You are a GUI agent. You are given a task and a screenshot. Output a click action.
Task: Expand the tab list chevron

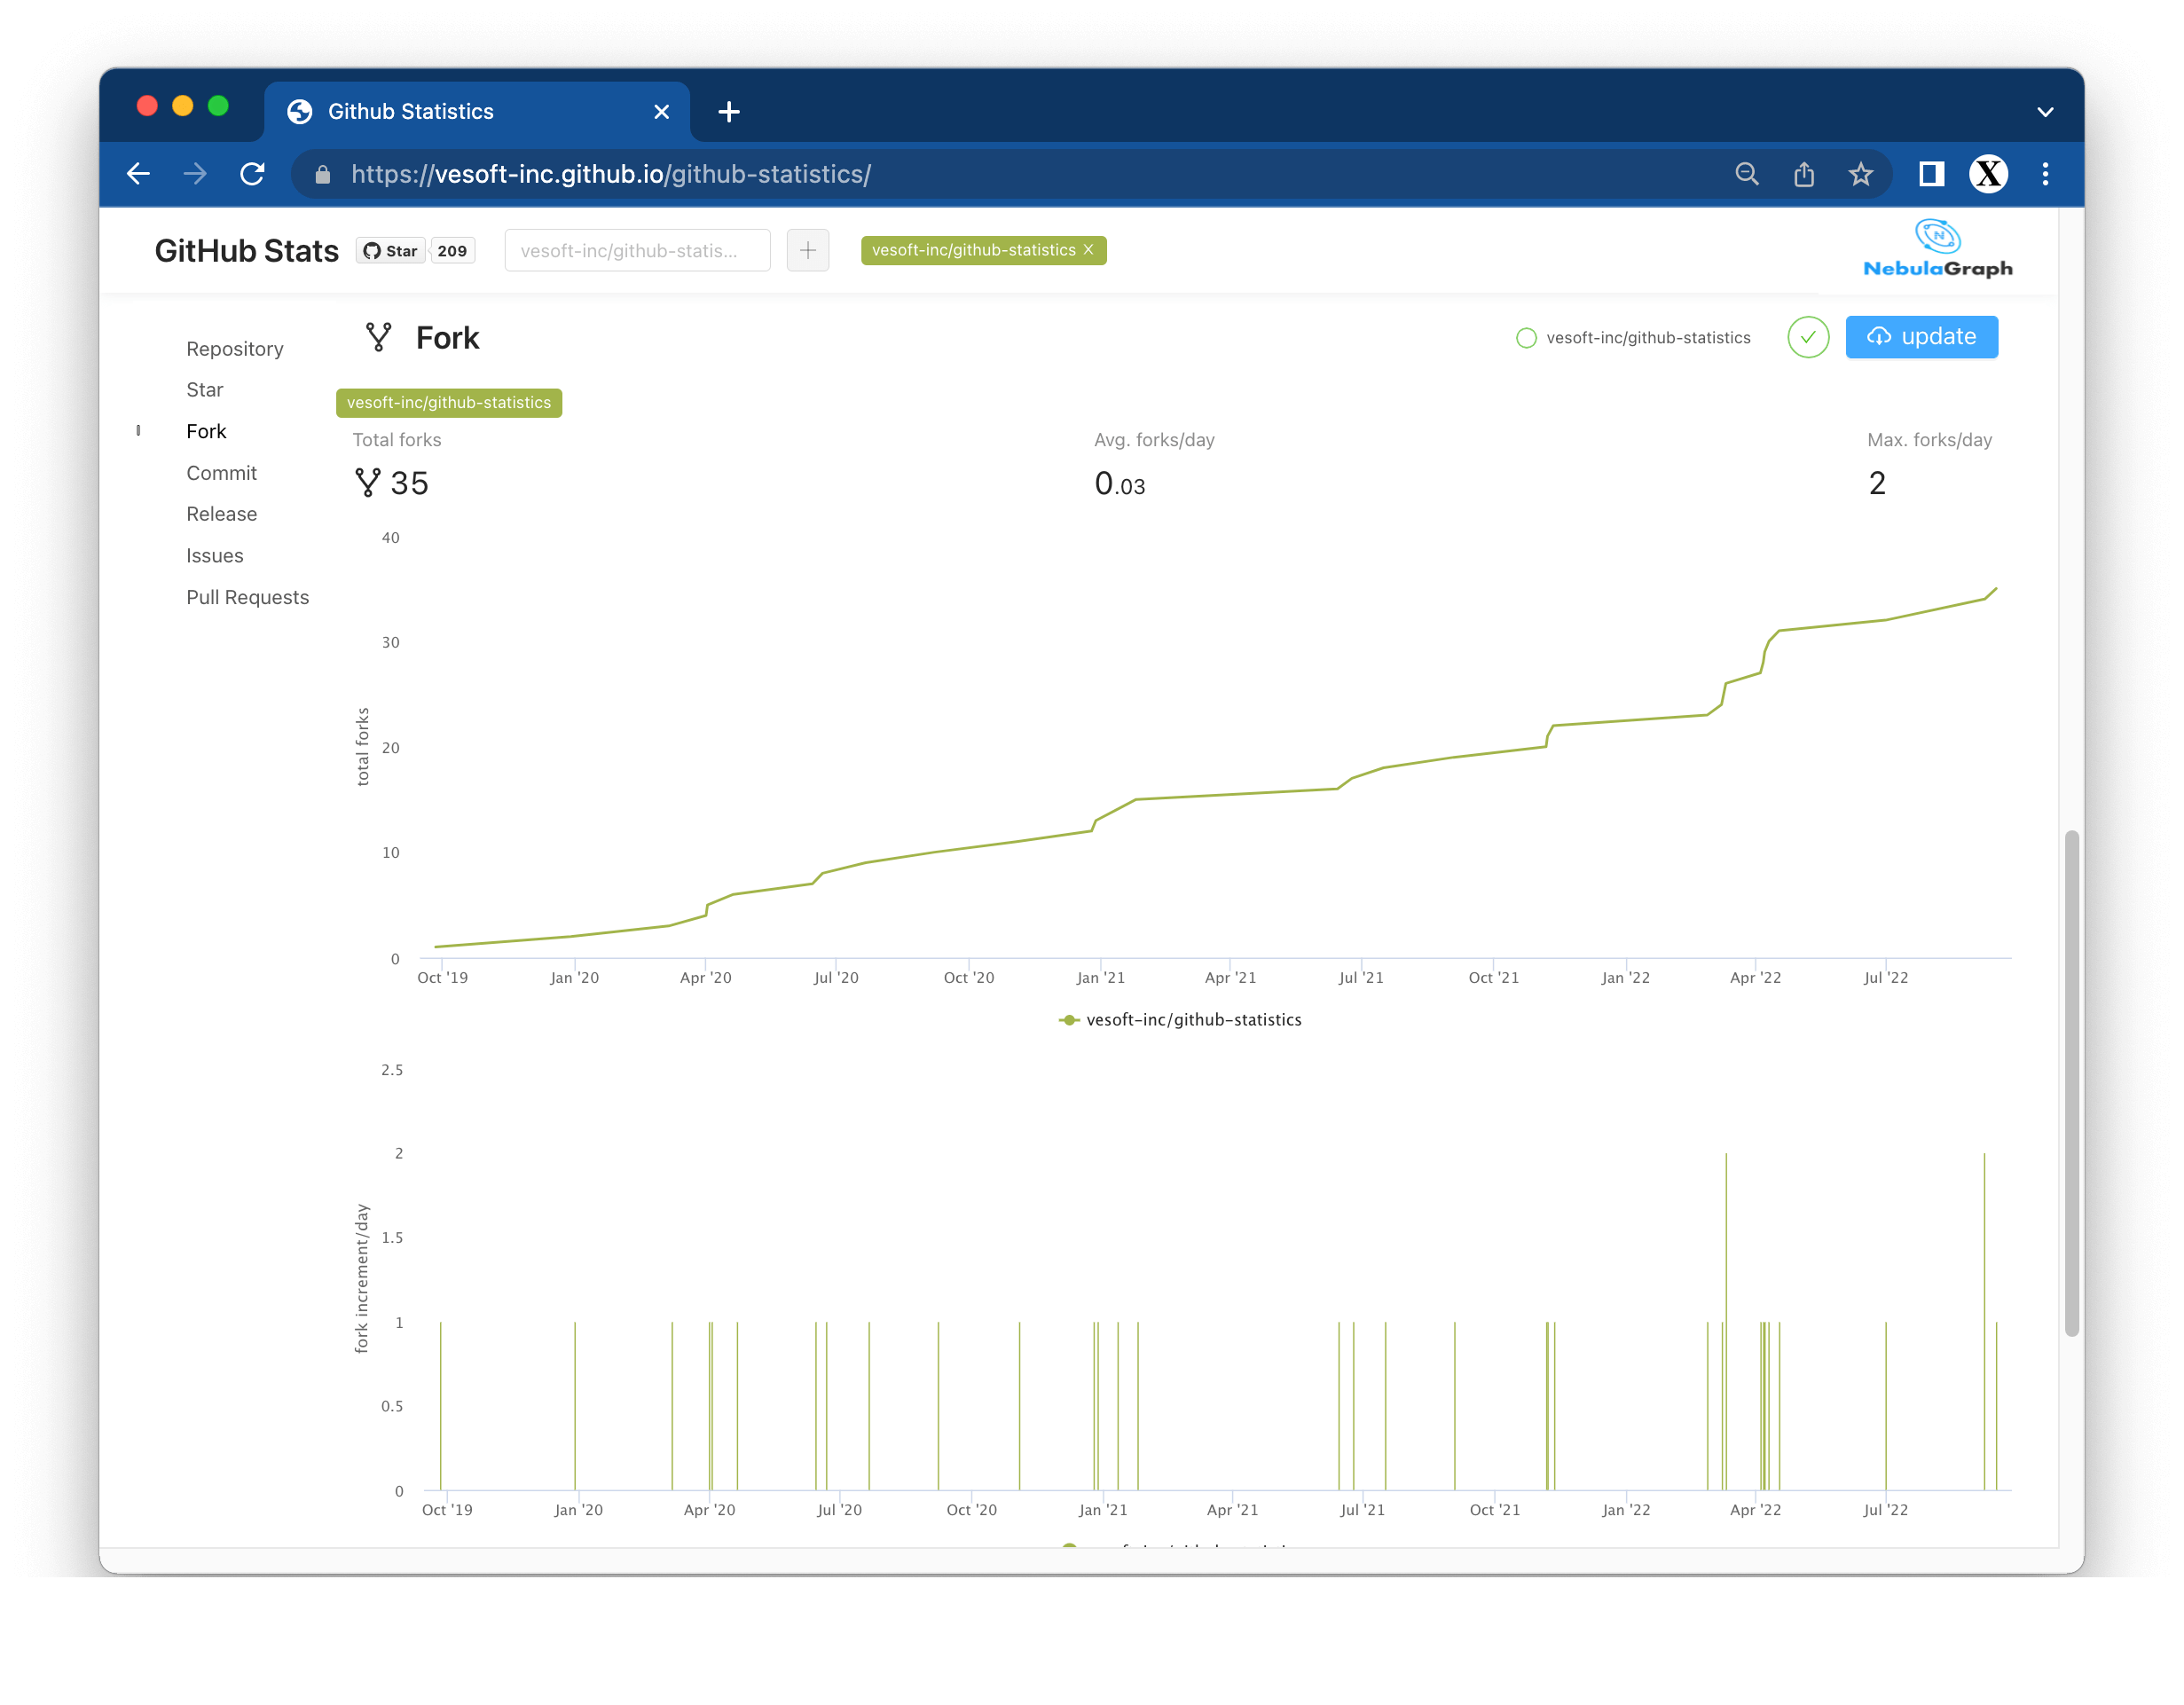[2045, 112]
